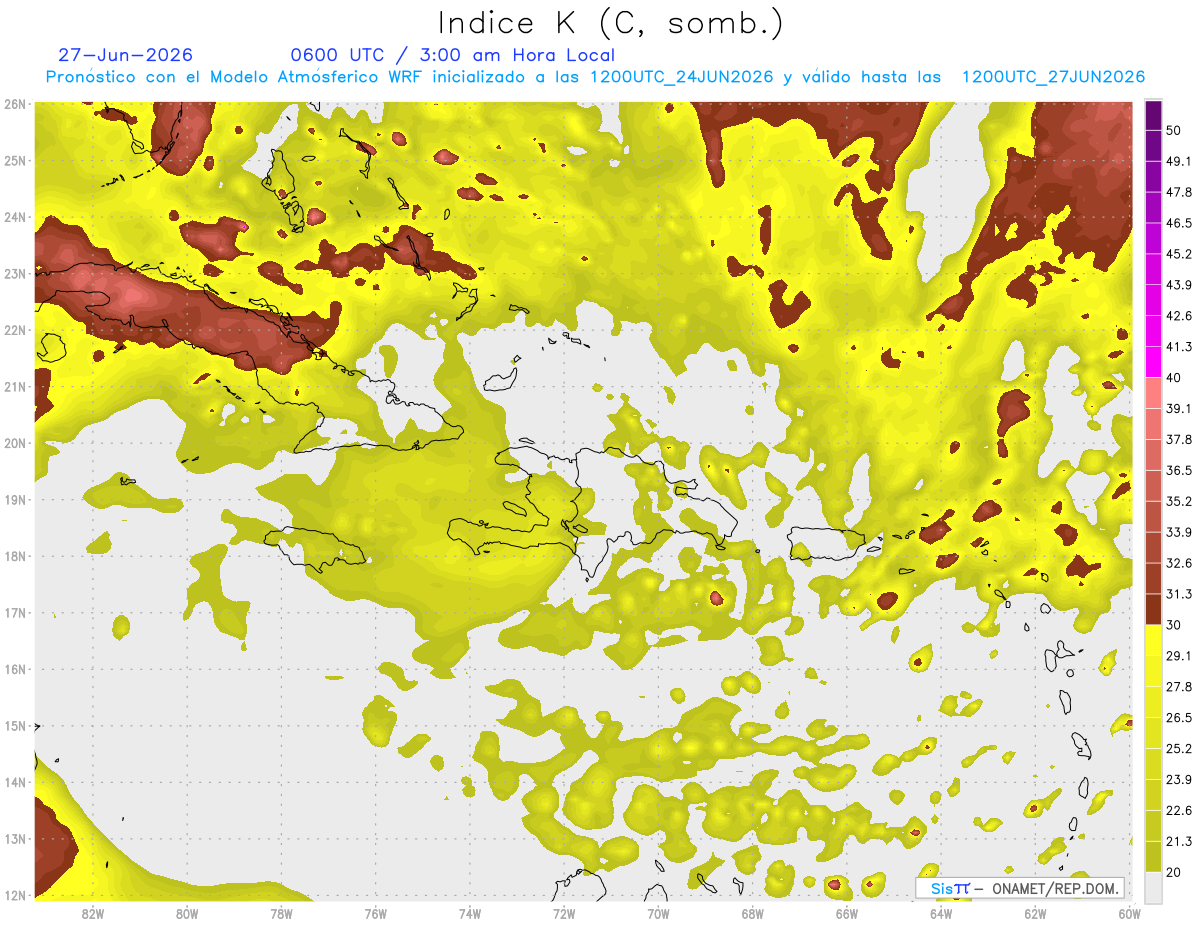Click the color scale value "23.9"
1200x927 pixels.
(1178, 779)
